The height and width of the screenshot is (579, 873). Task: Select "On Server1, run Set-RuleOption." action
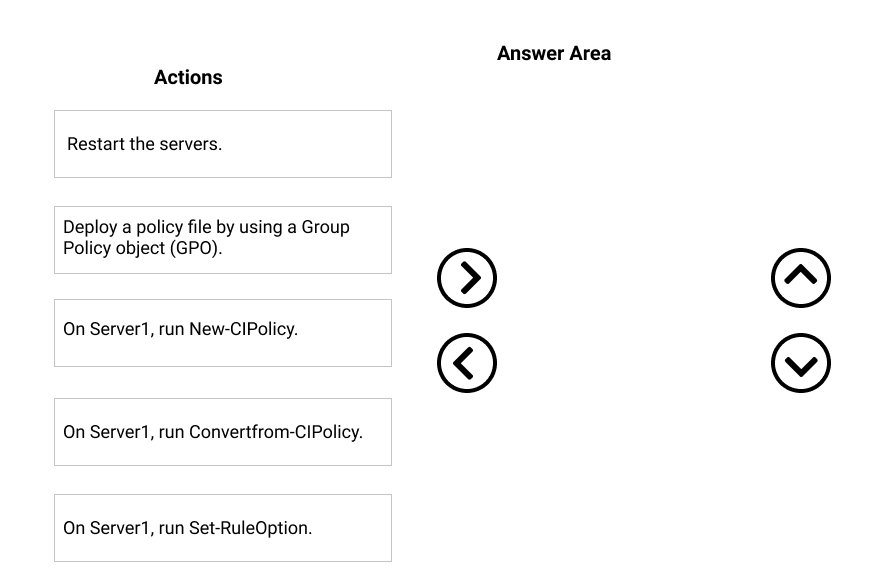tap(223, 528)
